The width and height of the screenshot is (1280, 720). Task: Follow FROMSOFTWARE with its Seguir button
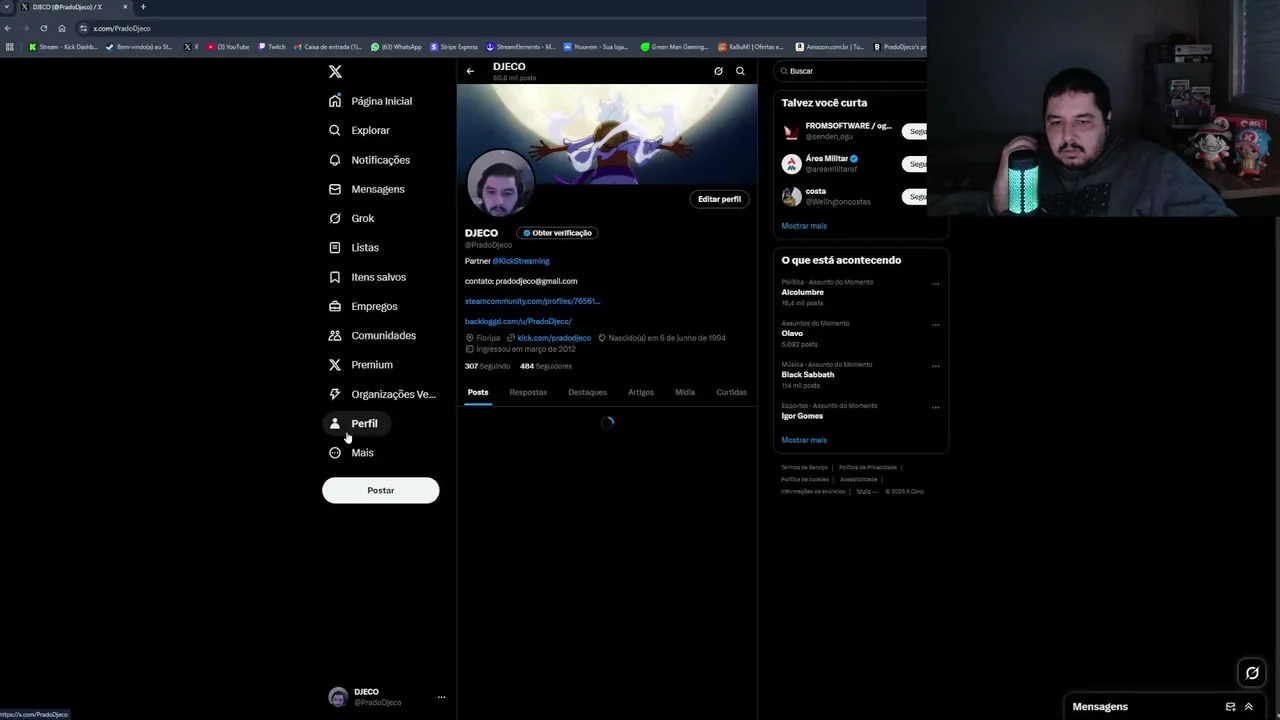tap(914, 131)
